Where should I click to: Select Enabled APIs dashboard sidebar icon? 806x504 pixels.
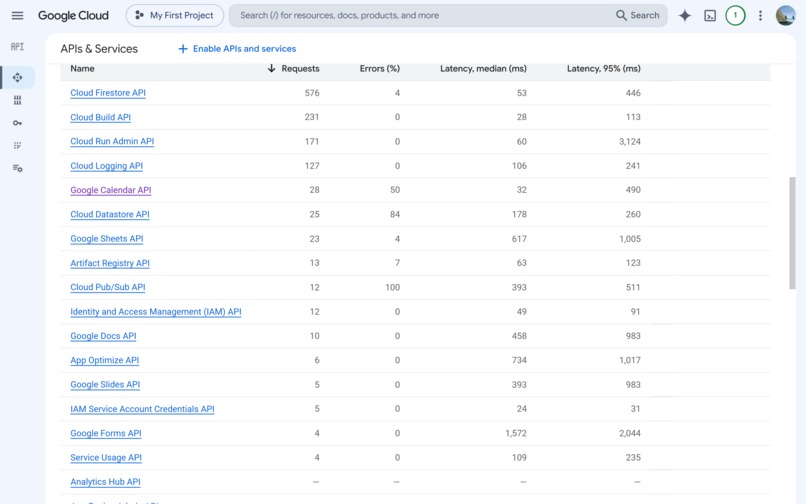point(17,78)
